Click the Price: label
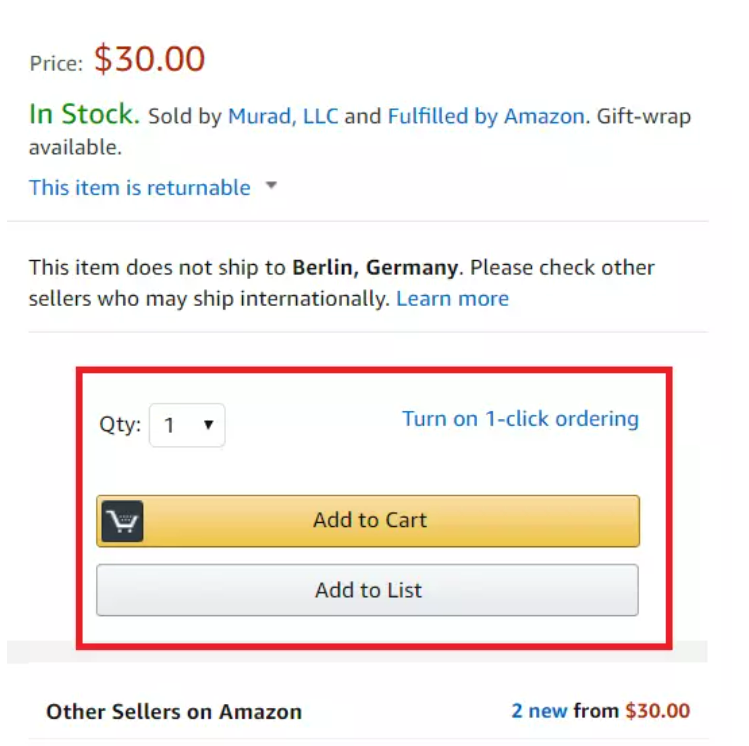Image resolution: width=749 pixels, height=746 pixels. pos(56,64)
